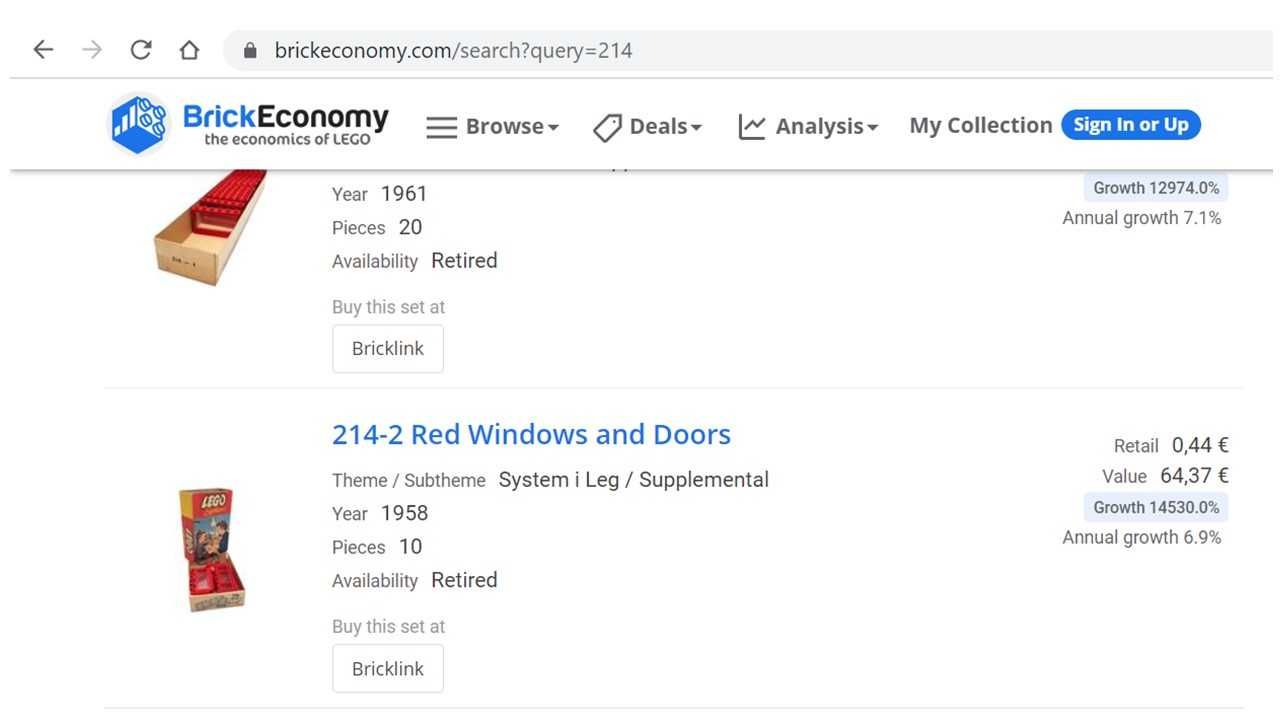This screenshot has height=720, width=1280.
Task: Select the Growth 14530.0% badge
Action: point(1155,507)
